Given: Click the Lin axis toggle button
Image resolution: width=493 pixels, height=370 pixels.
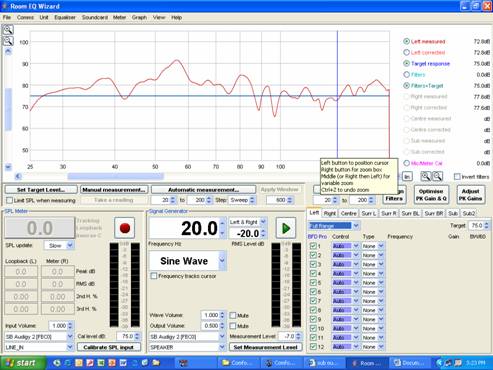Looking at the screenshot, I should [407, 176].
